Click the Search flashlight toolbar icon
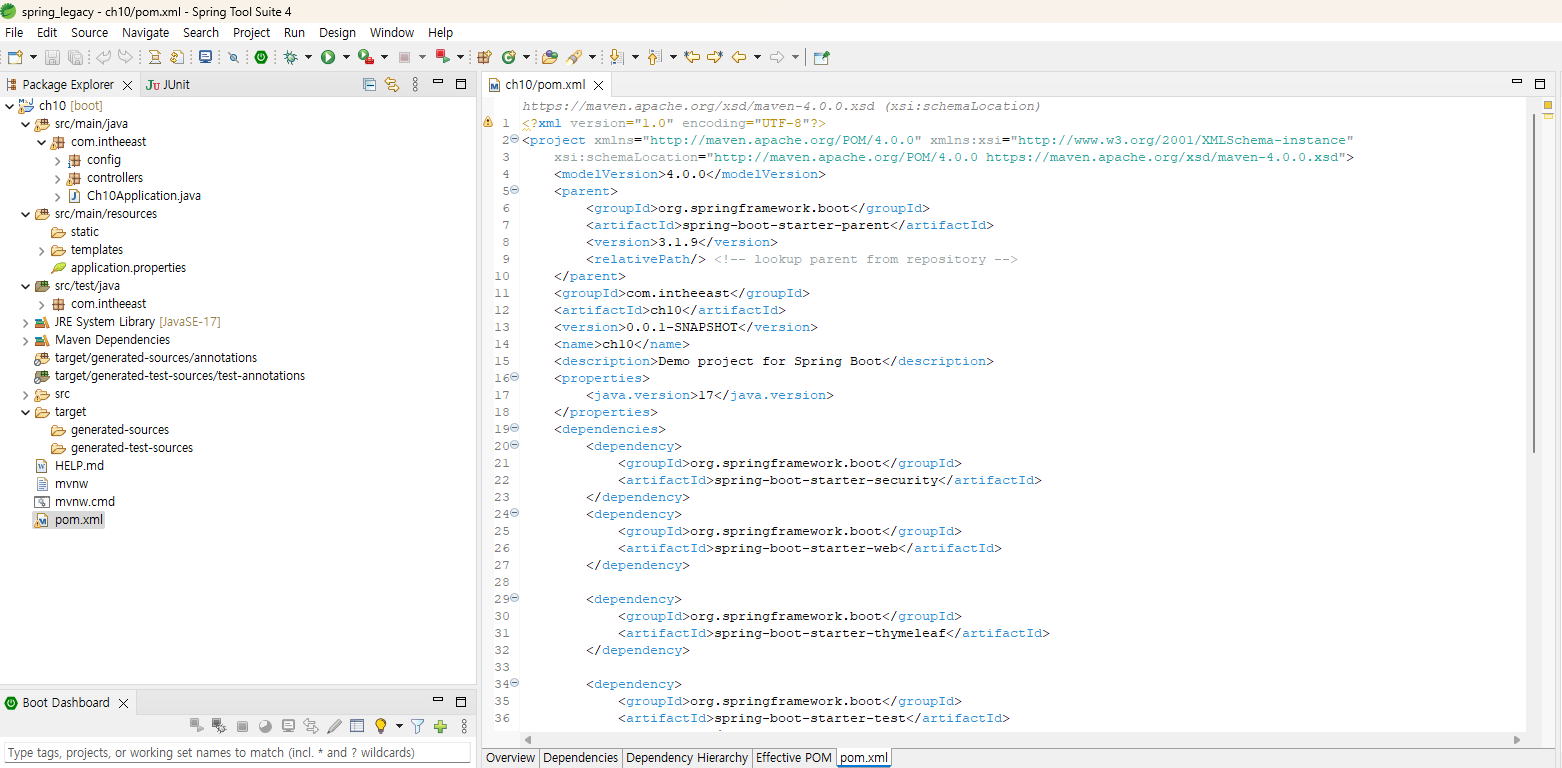 [x=574, y=57]
